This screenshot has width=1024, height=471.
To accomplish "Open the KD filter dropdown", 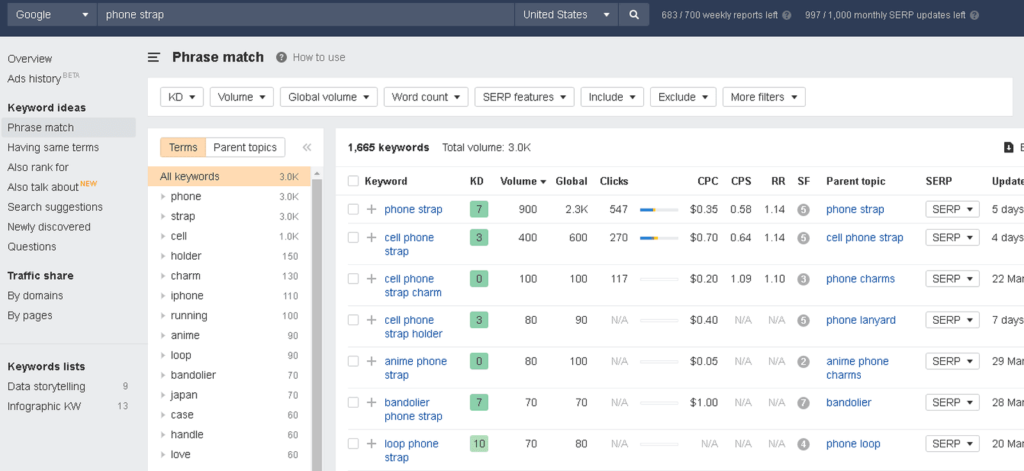I will click(x=182, y=97).
